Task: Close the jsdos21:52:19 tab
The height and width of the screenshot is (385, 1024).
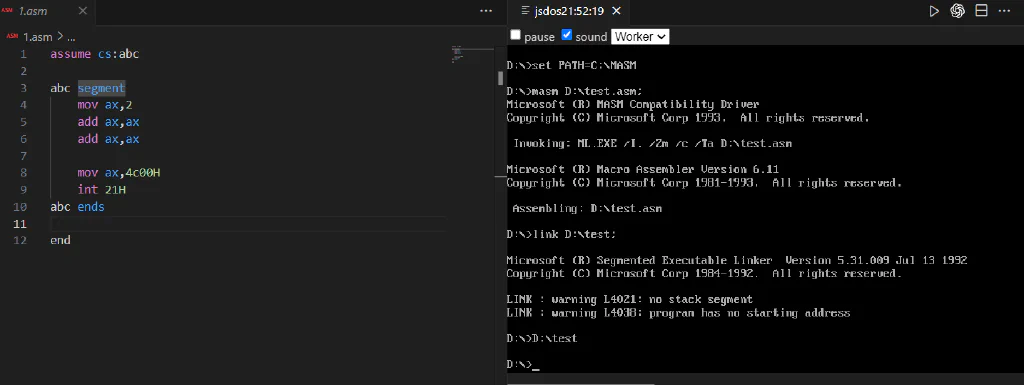Action: (x=616, y=11)
